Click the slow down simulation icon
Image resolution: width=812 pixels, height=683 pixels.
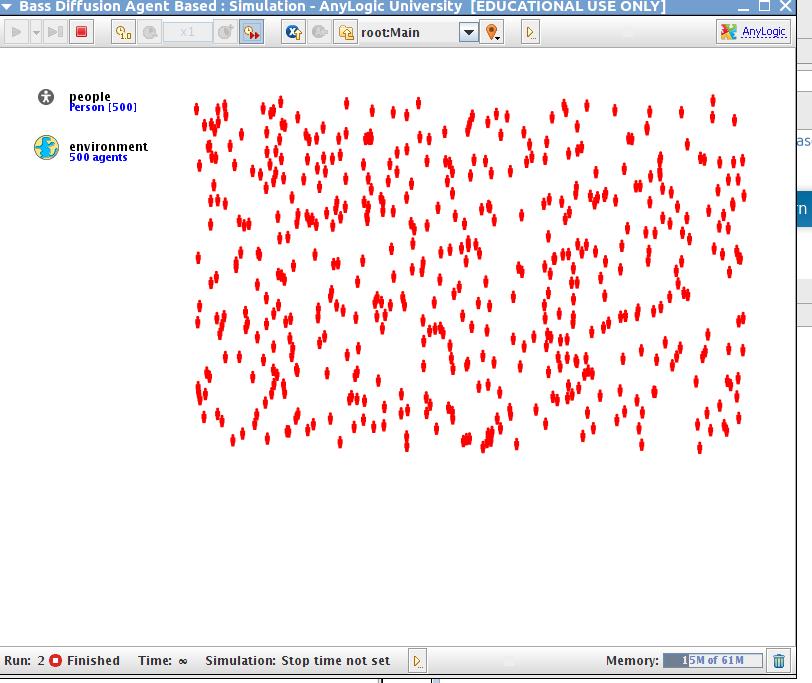150,32
